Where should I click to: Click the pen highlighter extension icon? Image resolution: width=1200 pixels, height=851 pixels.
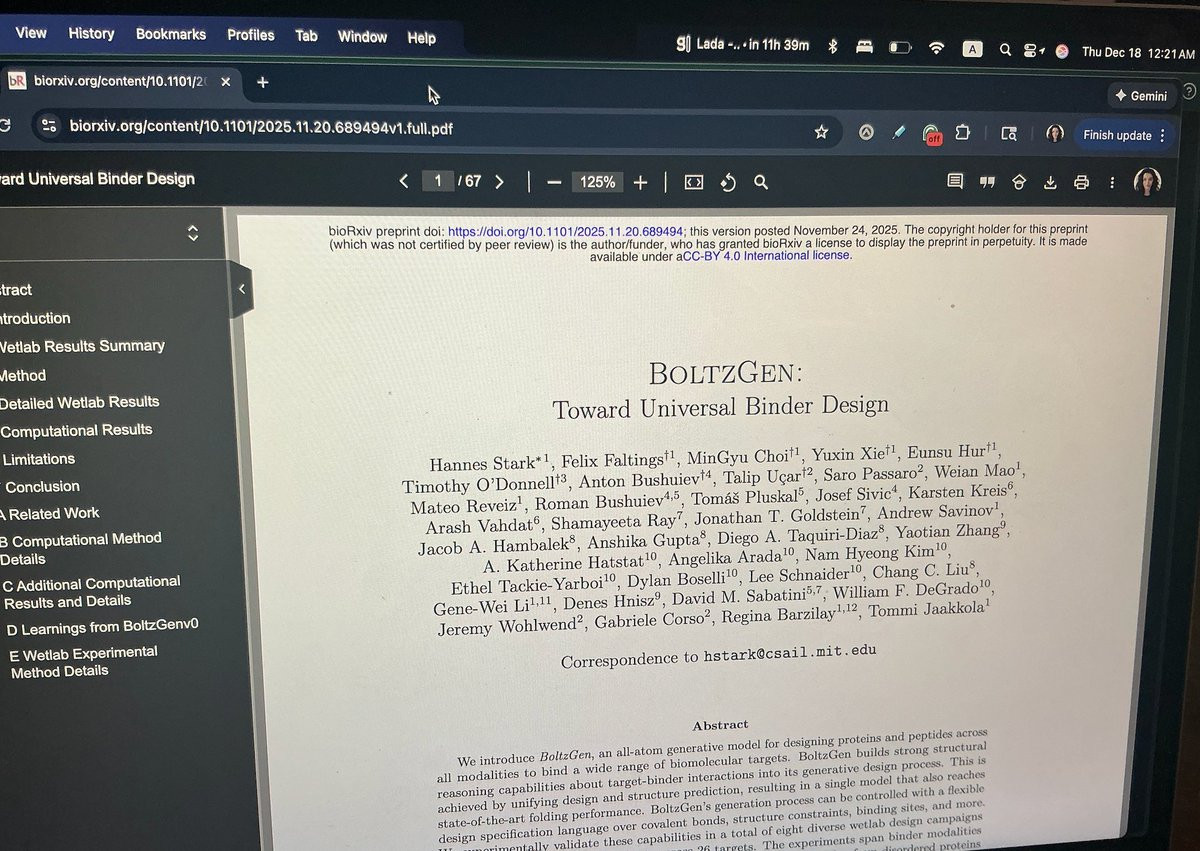coord(898,132)
